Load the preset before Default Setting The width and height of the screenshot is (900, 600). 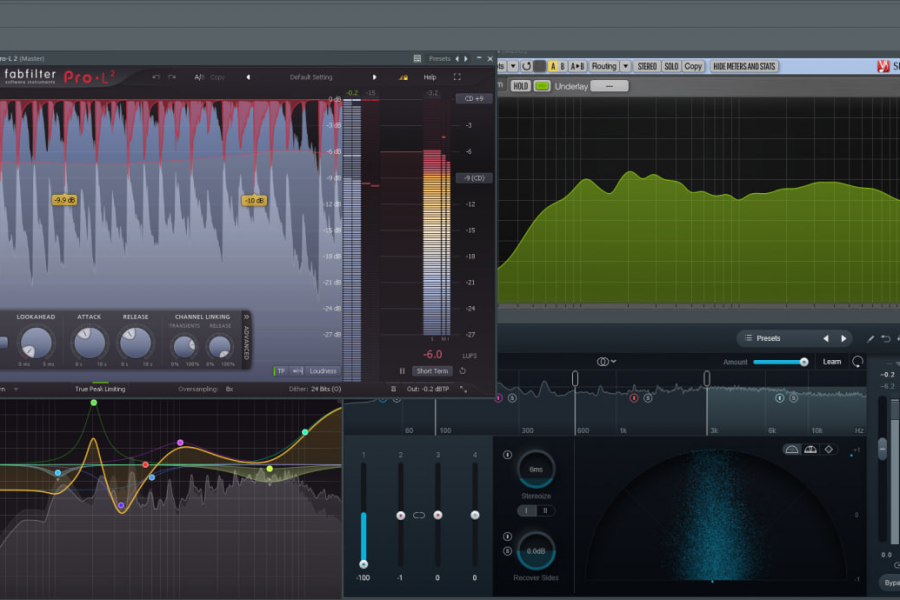tap(248, 77)
